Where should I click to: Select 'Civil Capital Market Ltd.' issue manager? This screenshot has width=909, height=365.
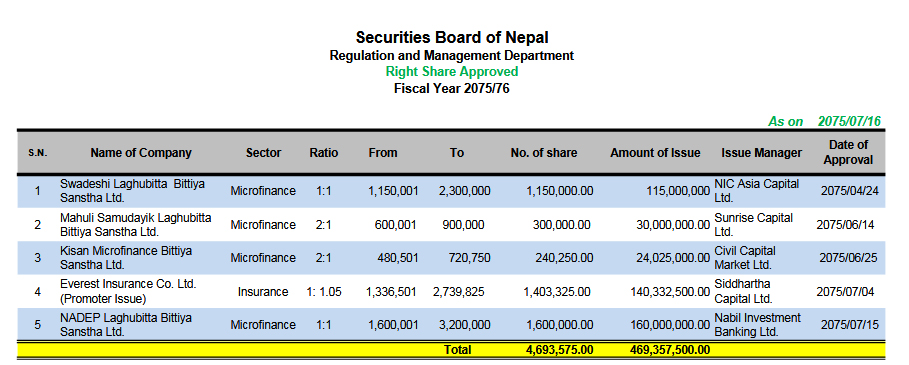[745, 258]
